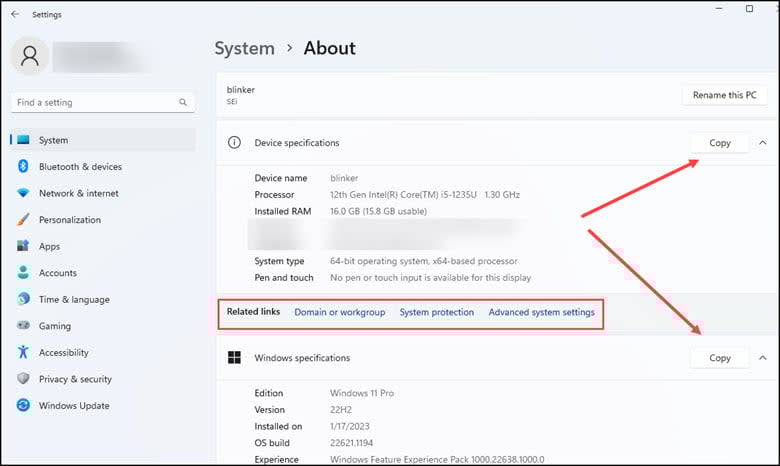Click the Apps icon in sidebar
780x466 pixels.
[23, 246]
